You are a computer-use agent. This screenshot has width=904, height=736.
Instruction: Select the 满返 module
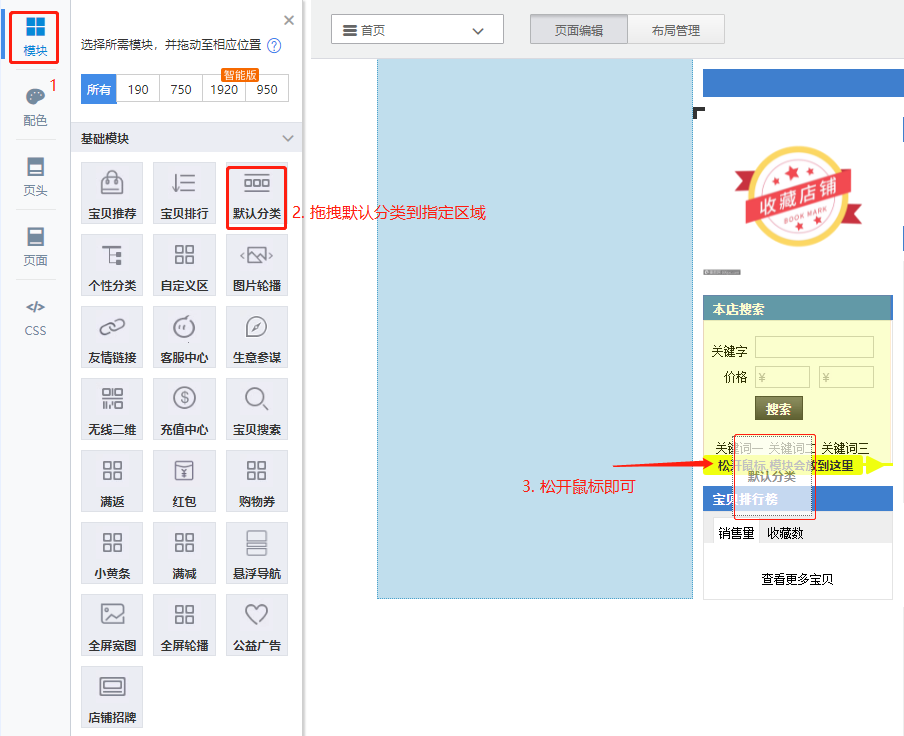point(112,481)
